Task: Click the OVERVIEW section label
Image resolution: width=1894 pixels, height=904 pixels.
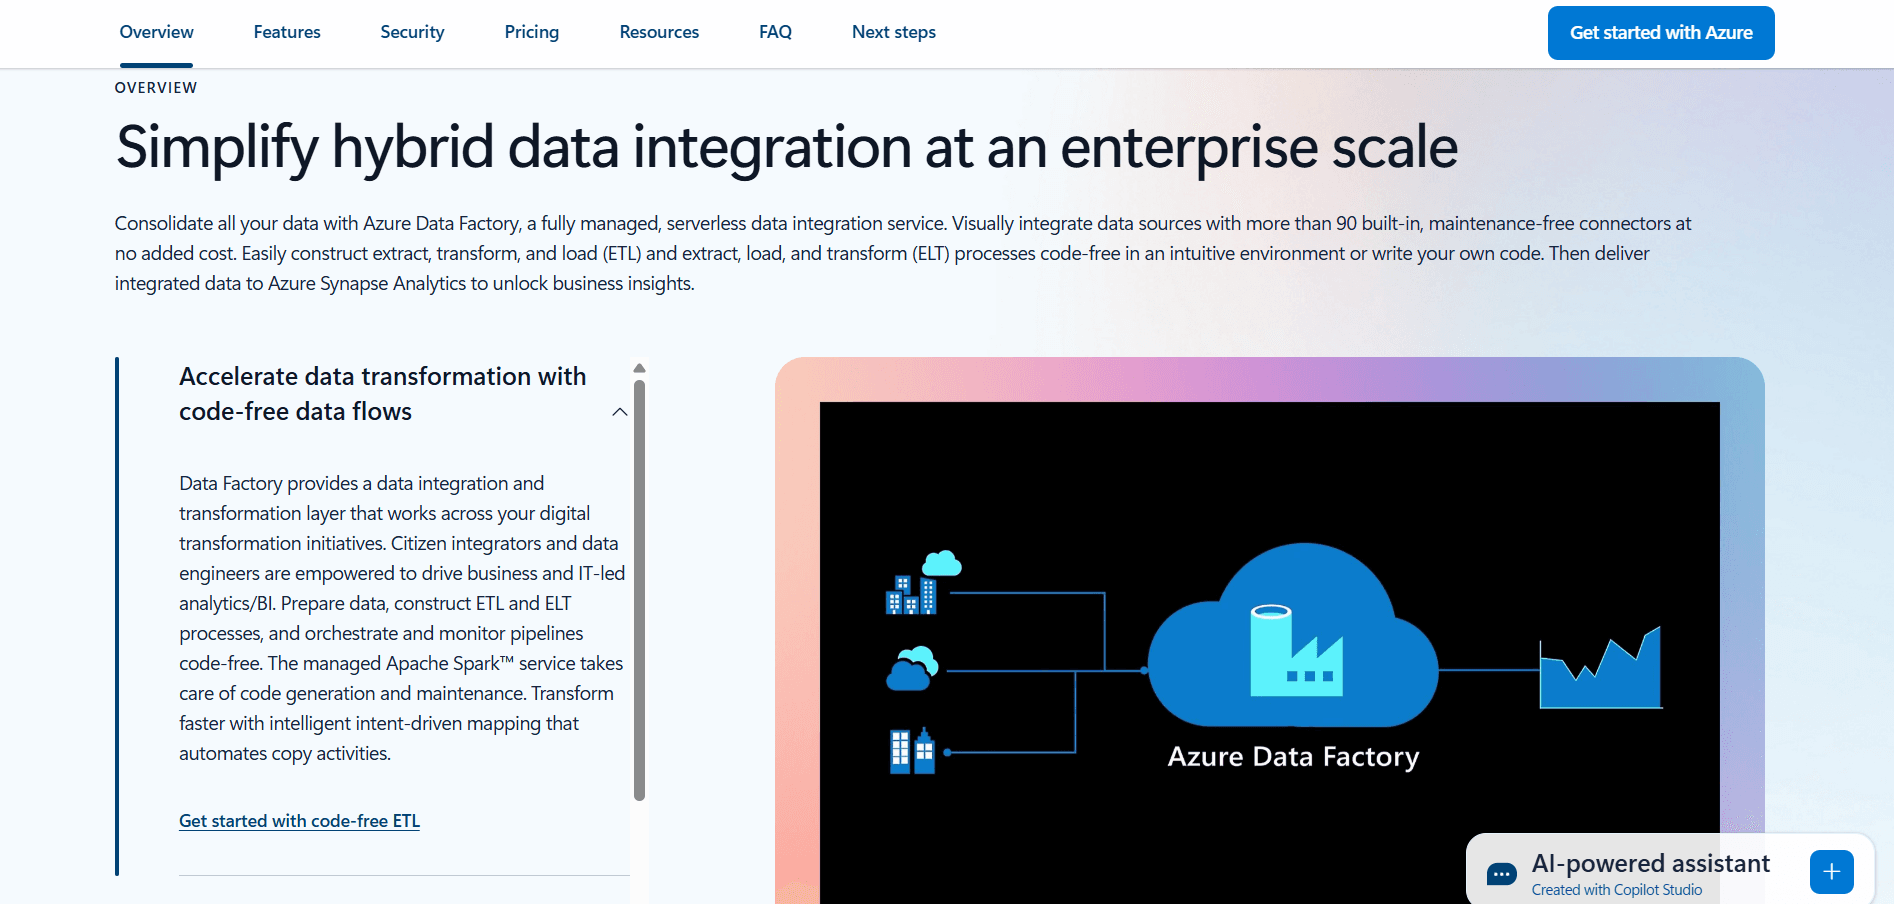Action: (x=156, y=88)
